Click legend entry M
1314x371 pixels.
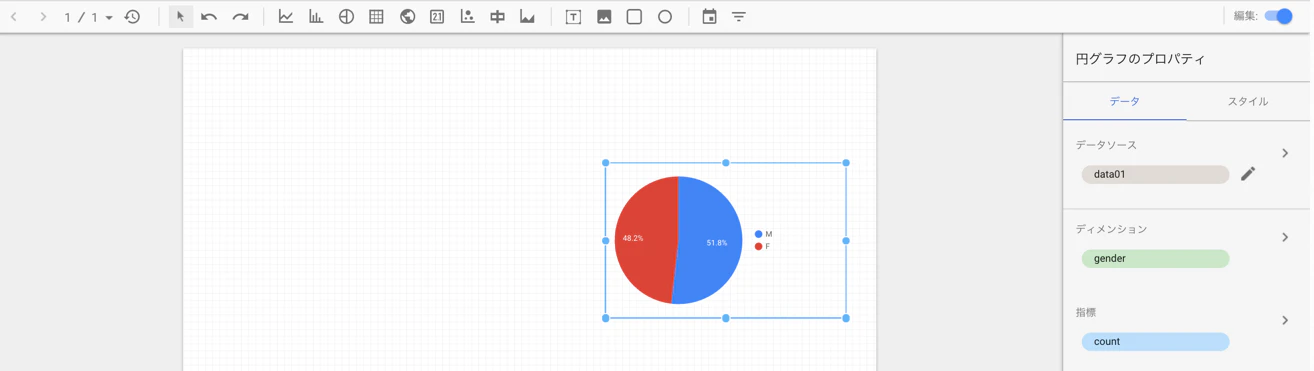(764, 234)
